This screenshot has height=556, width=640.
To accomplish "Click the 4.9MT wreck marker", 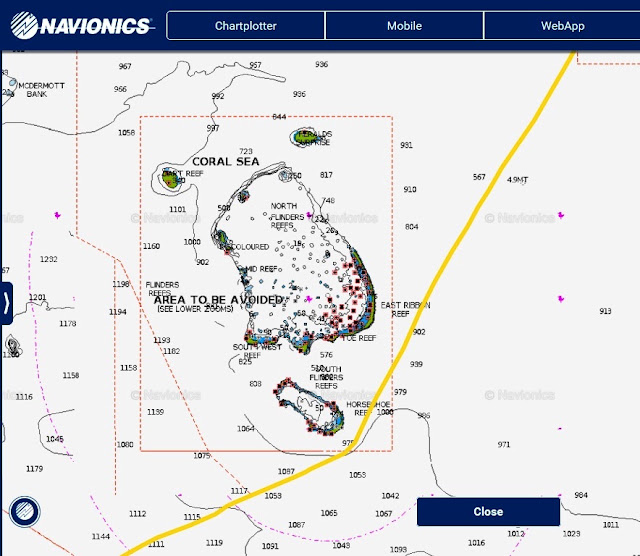I will pyautogui.click(x=517, y=180).
